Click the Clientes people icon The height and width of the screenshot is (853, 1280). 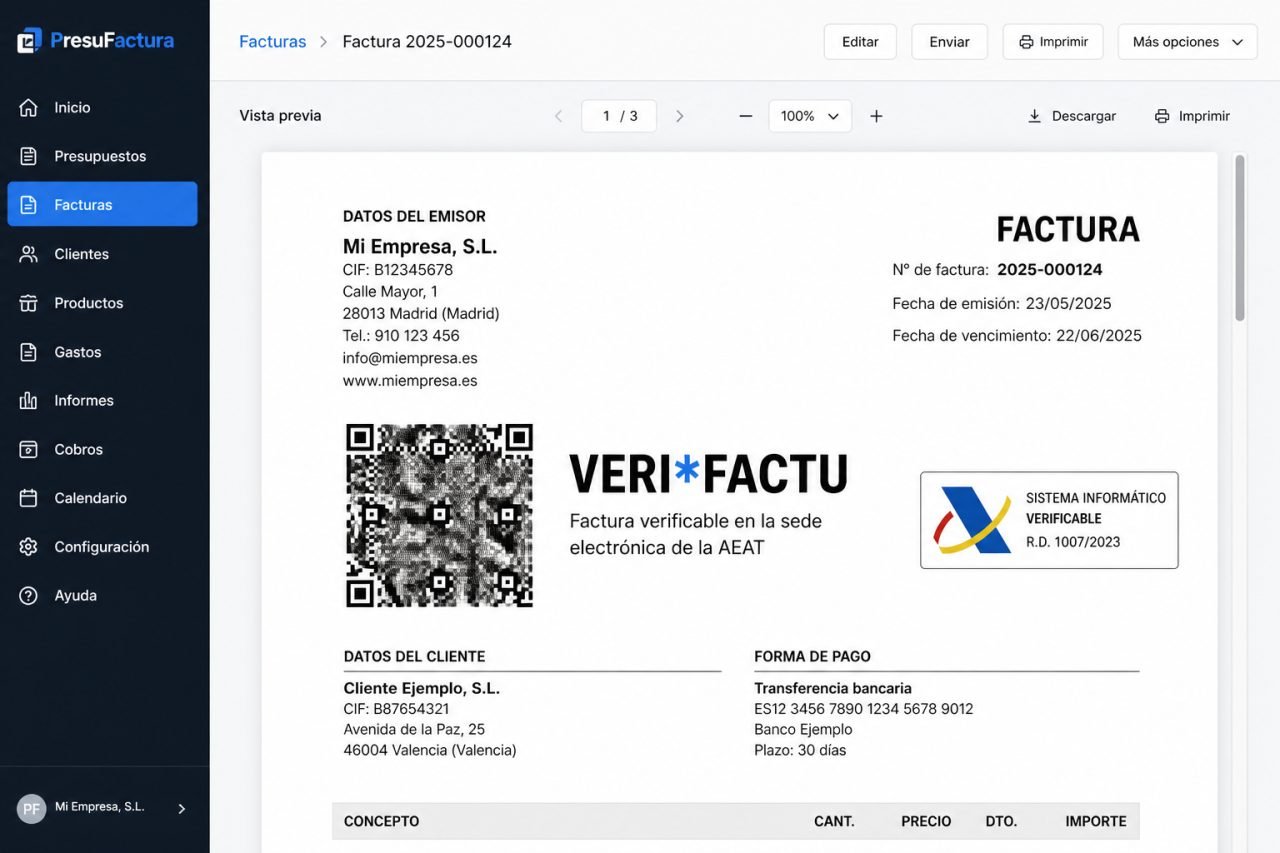click(28, 254)
